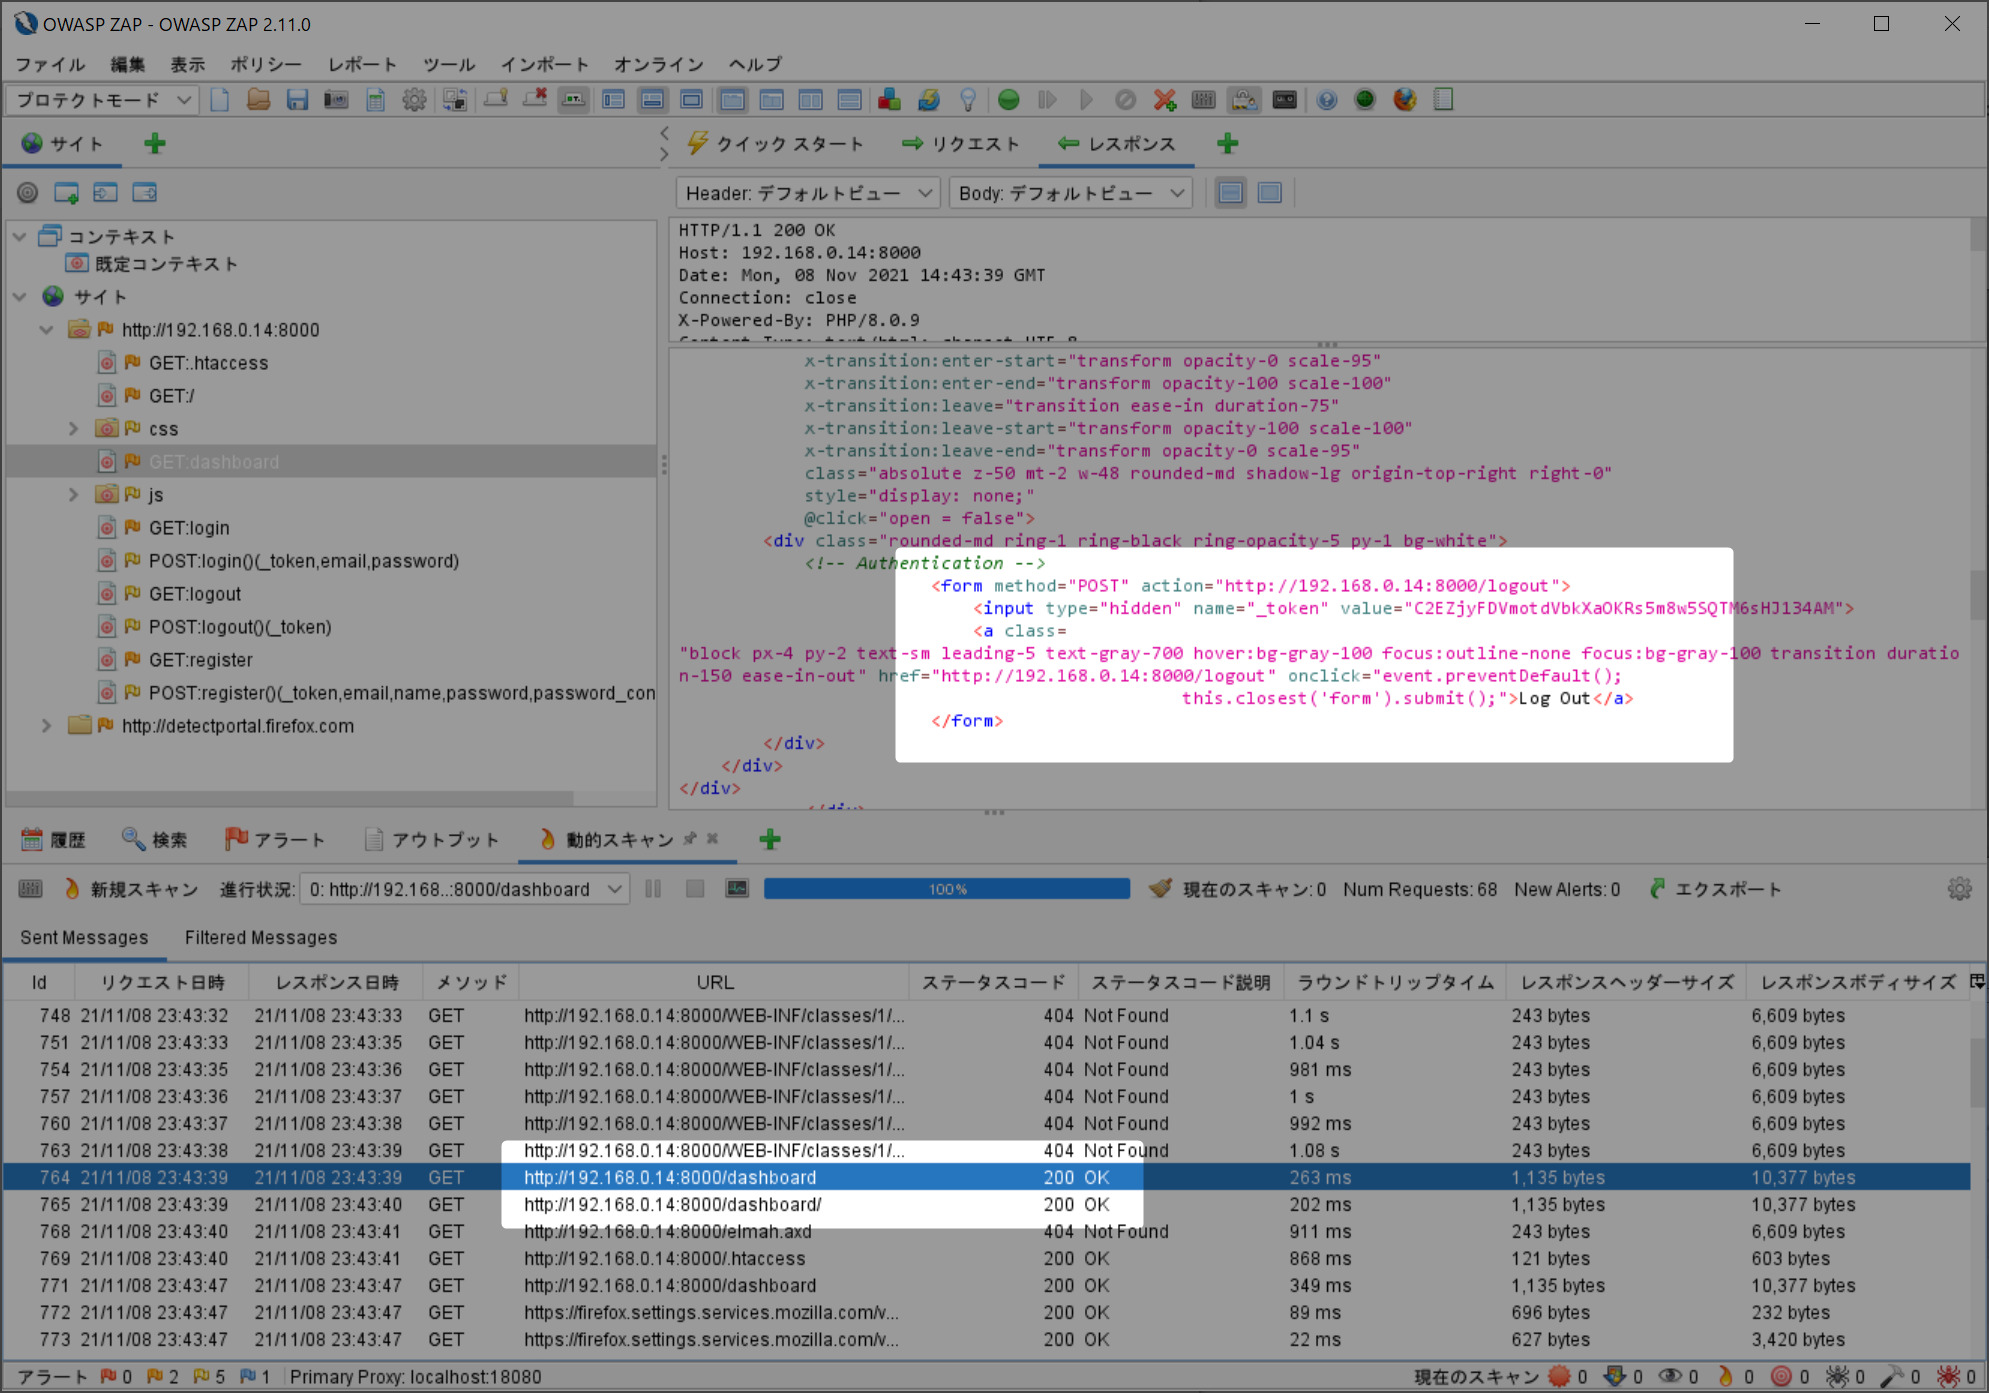Collapse the コンテキスト tree node
The height and width of the screenshot is (1393, 1989).
(20, 237)
